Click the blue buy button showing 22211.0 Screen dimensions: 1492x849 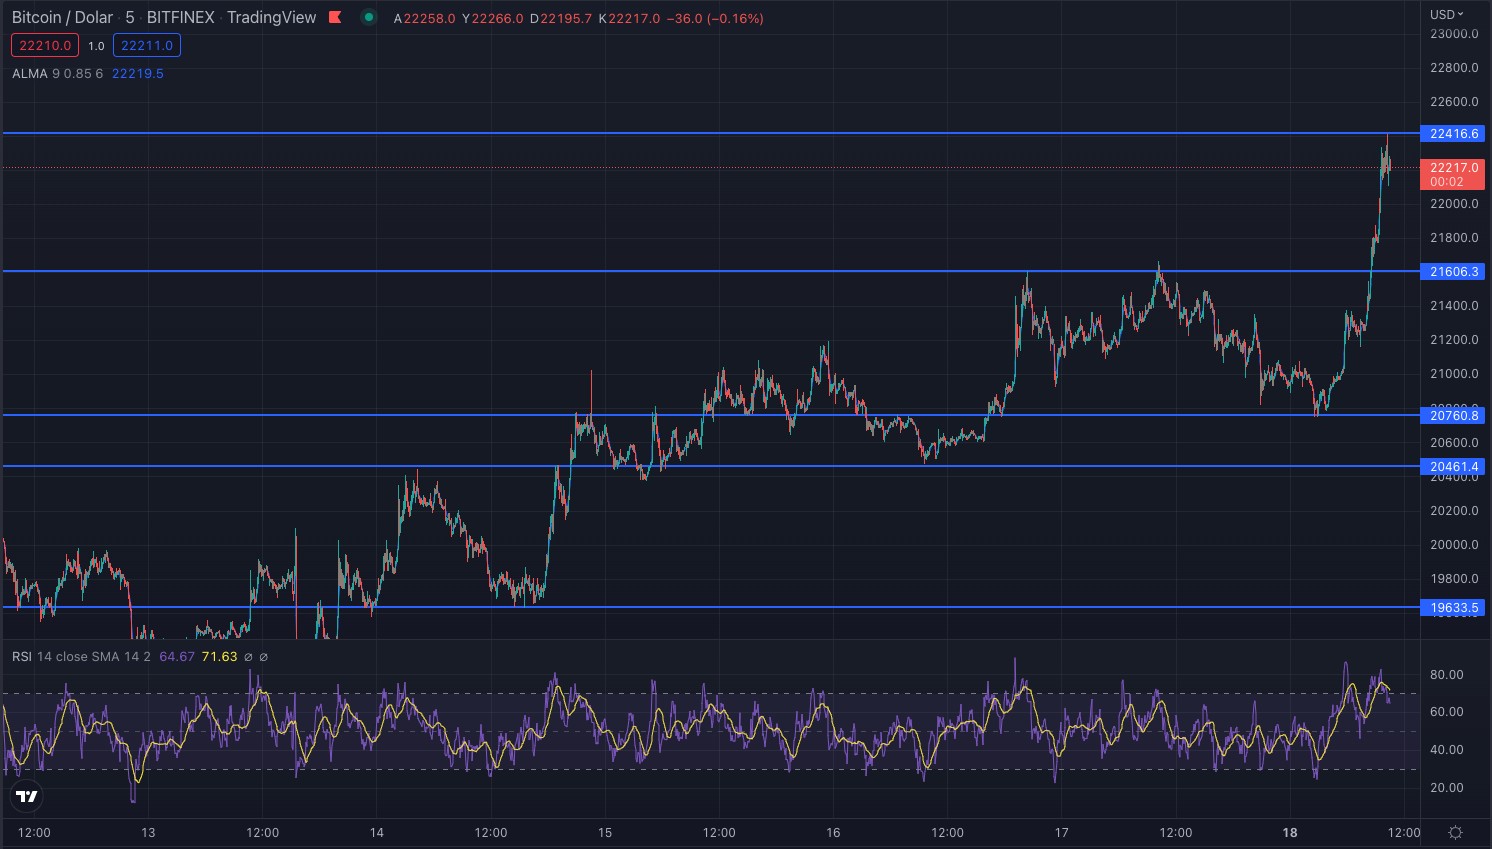(x=147, y=45)
